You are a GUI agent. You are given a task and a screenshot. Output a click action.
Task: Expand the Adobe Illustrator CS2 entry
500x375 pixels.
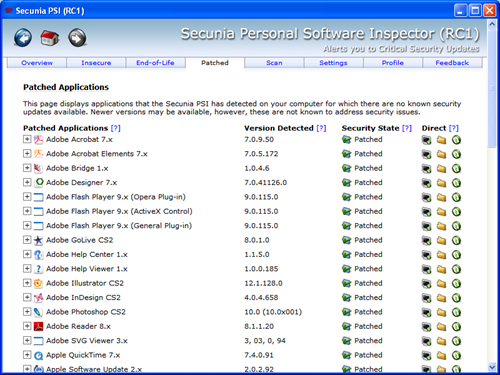(27, 283)
